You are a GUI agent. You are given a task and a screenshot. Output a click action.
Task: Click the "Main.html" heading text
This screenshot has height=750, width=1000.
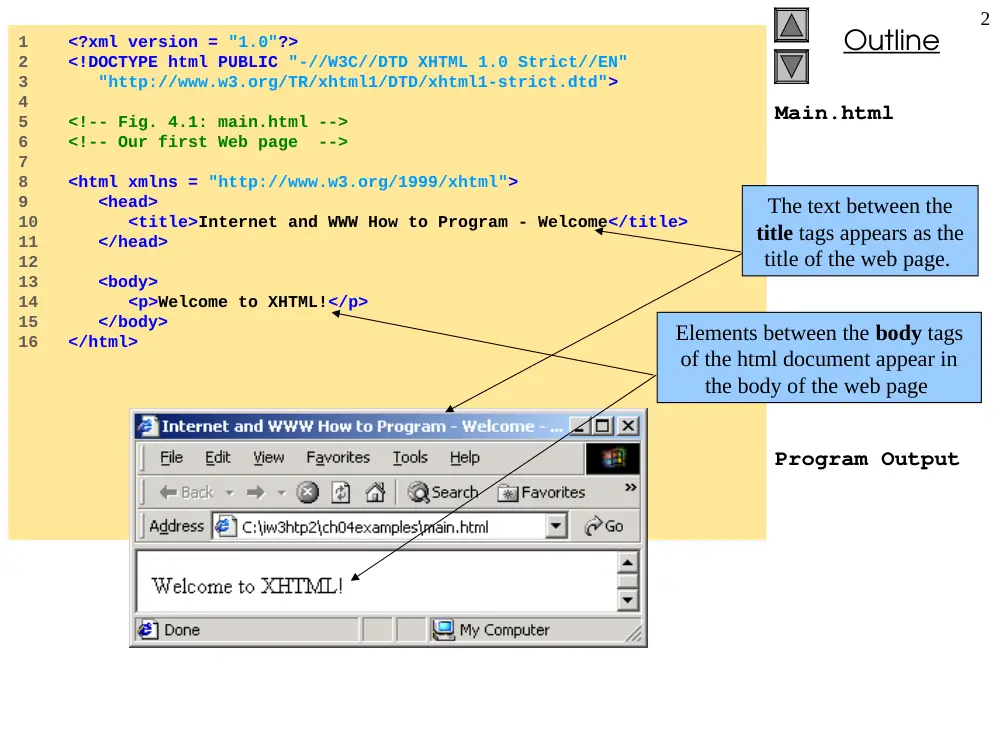834,113
